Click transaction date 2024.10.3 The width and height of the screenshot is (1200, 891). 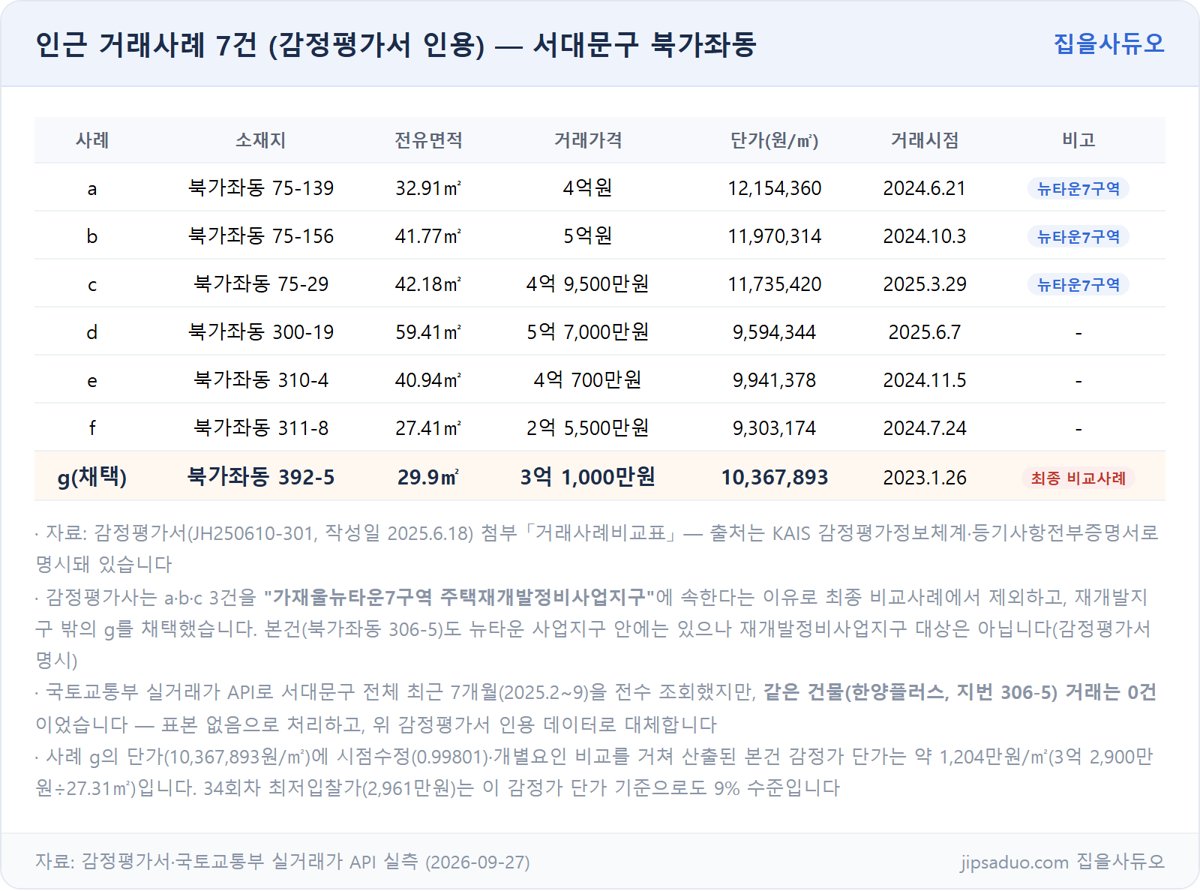[925, 236]
